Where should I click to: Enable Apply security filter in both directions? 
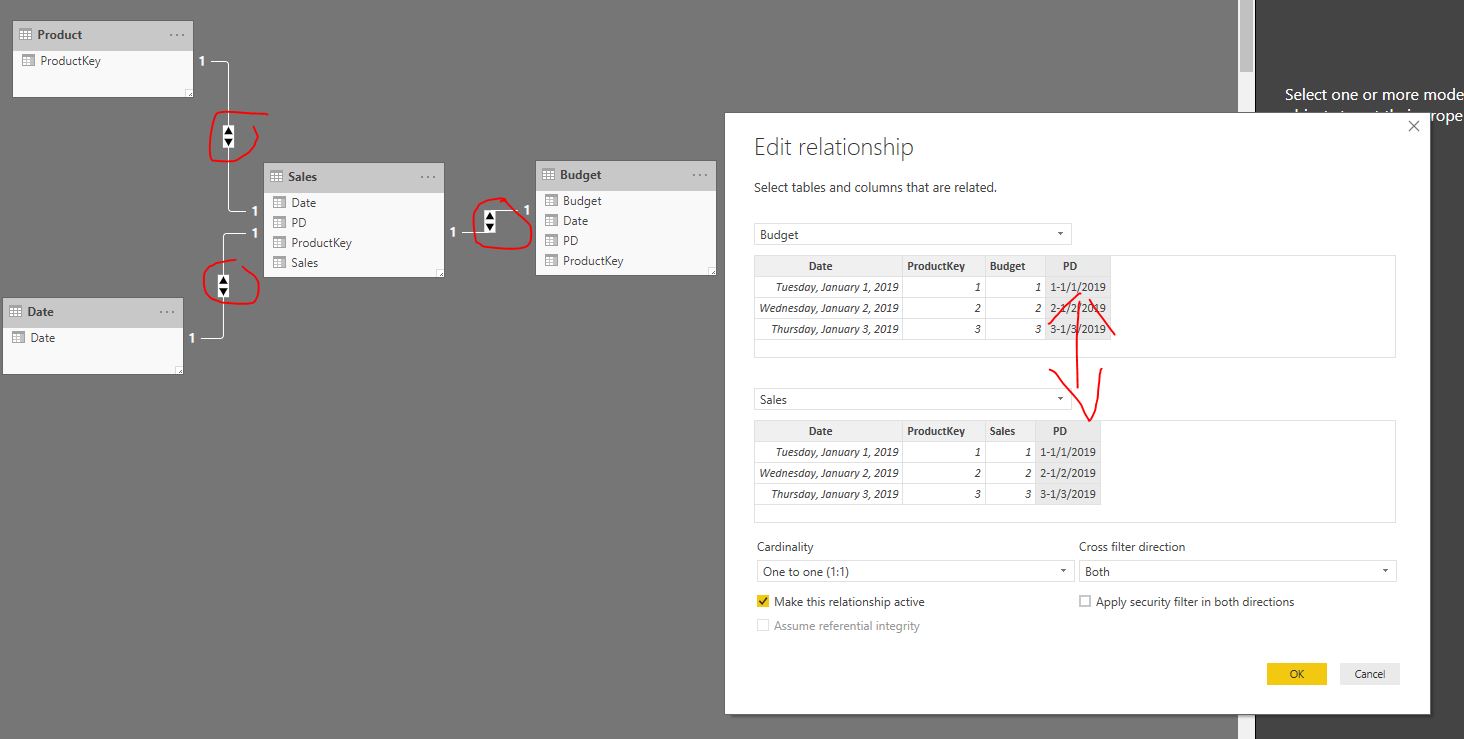coord(1085,602)
